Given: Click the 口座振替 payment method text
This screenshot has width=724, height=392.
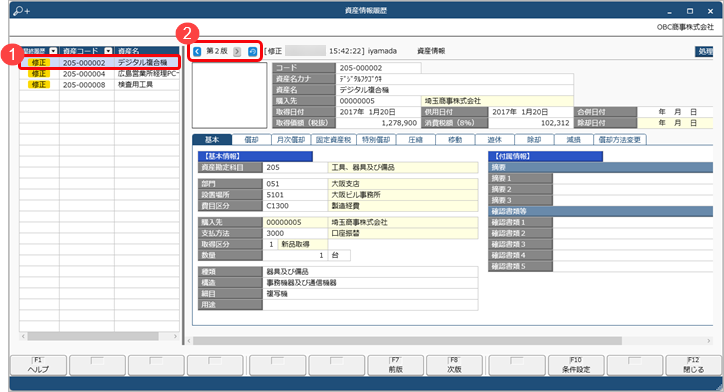Looking at the screenshot, I should [x=345, y=233].
